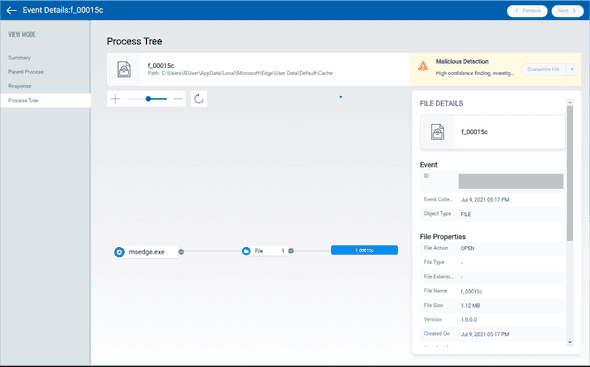Click the File node folder icon
The image size is (590, 367).
(246, 251)
